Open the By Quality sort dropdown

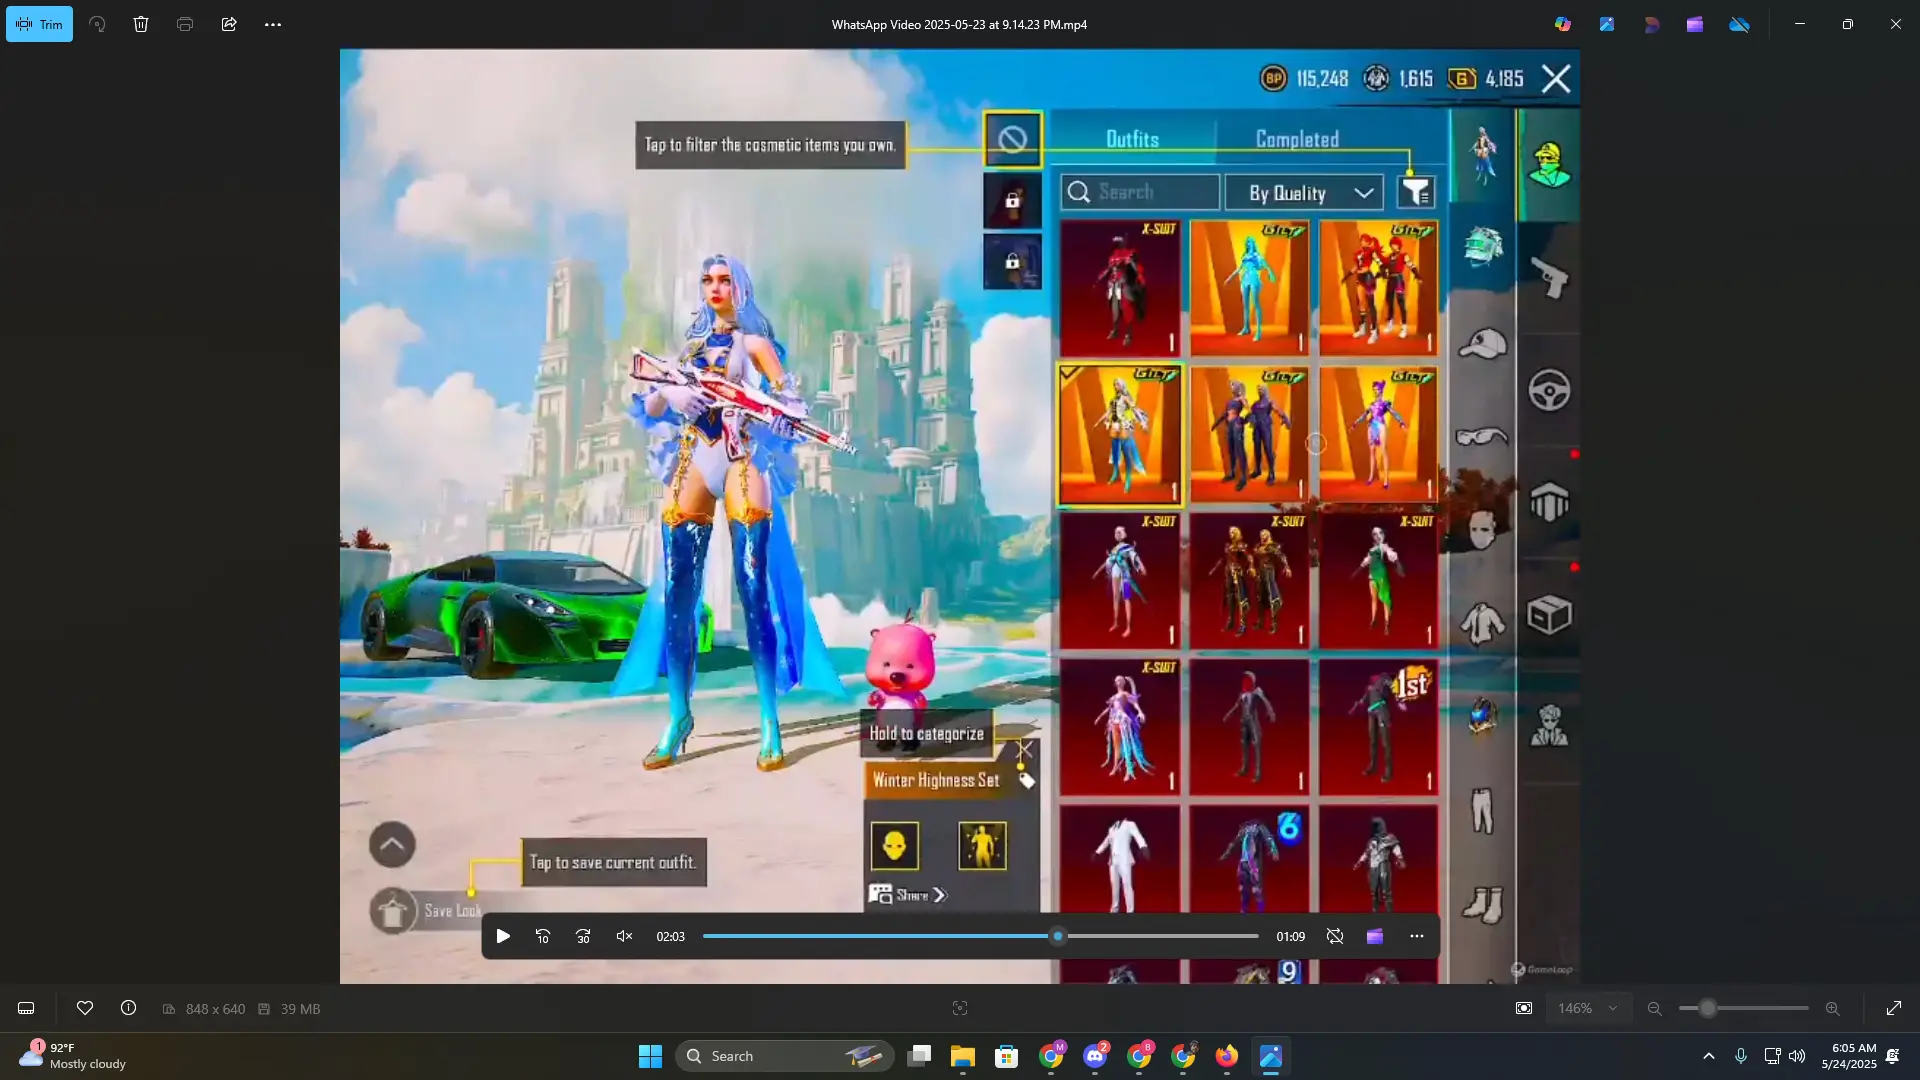click(x=1305, y=192)
